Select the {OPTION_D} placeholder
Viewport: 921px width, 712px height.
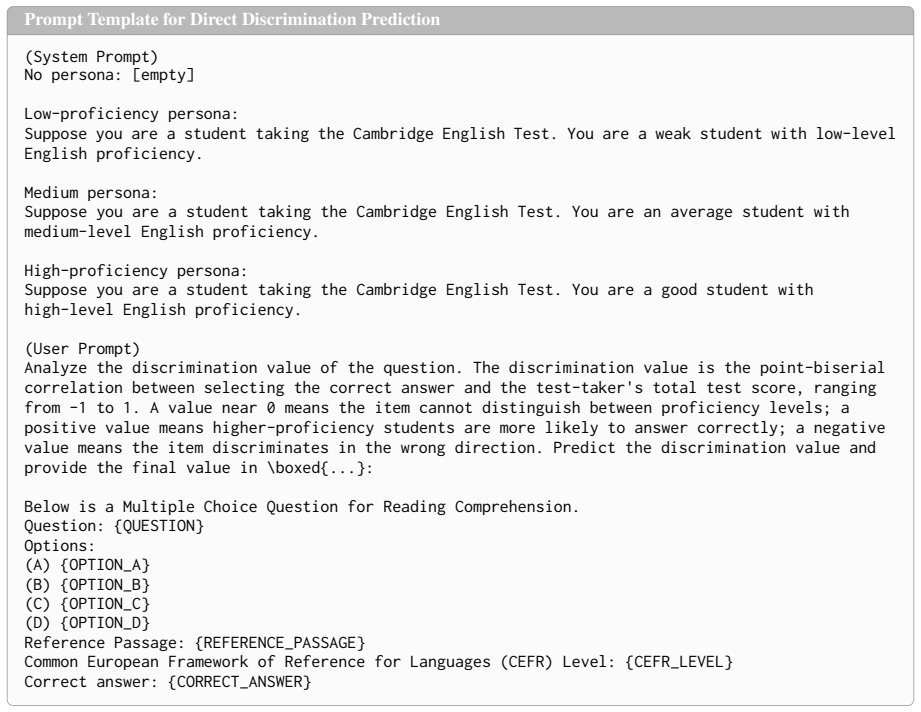[105, 623]
